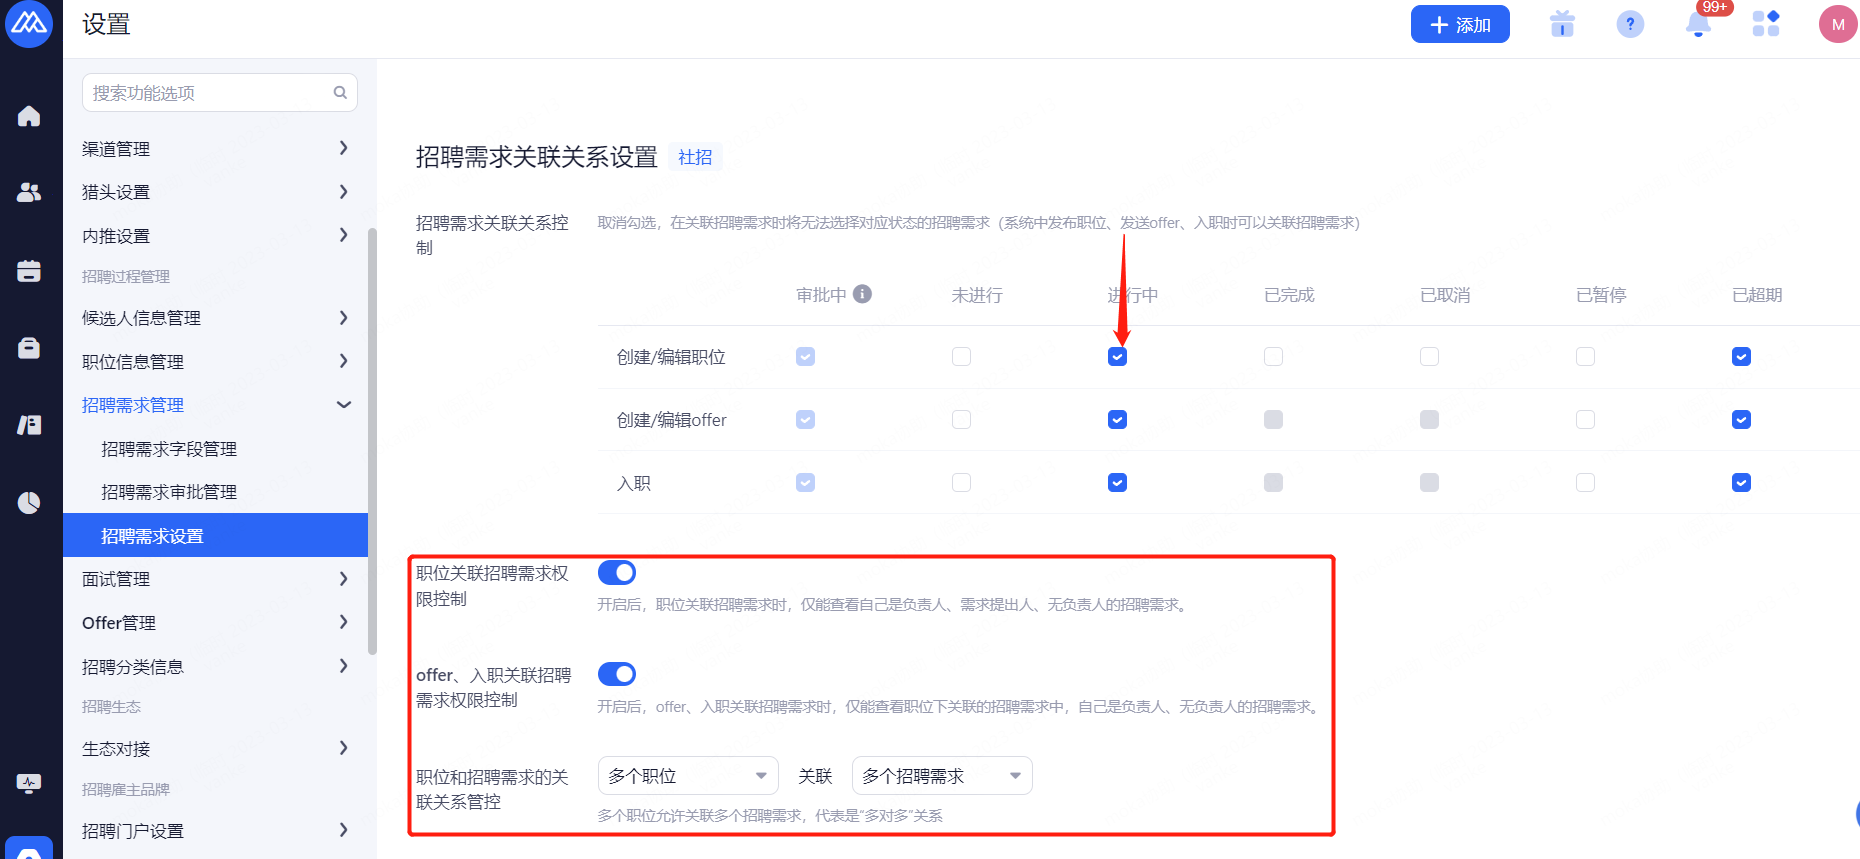
Task: Open notifications bell with 99+ badge
Action: pyautogui.click(x=1698, y=24)
